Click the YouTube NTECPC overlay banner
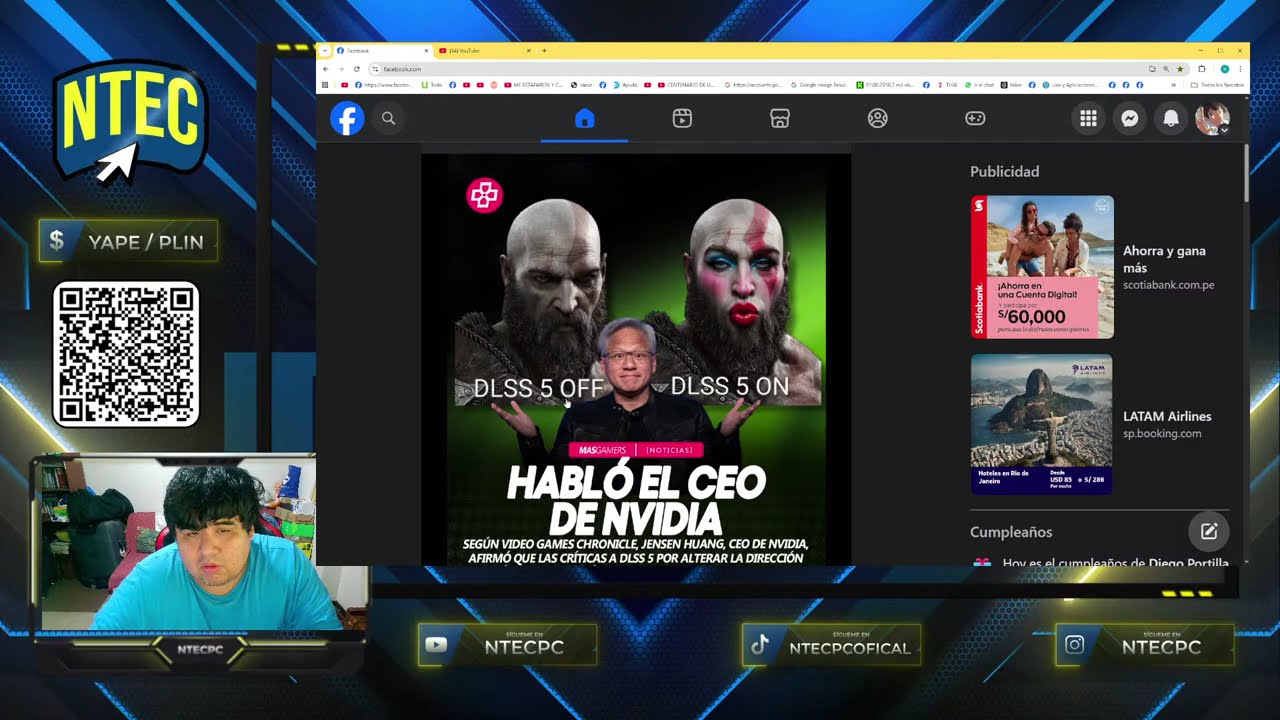This screenshot has width=1280, height=720. tap(508, 645)
